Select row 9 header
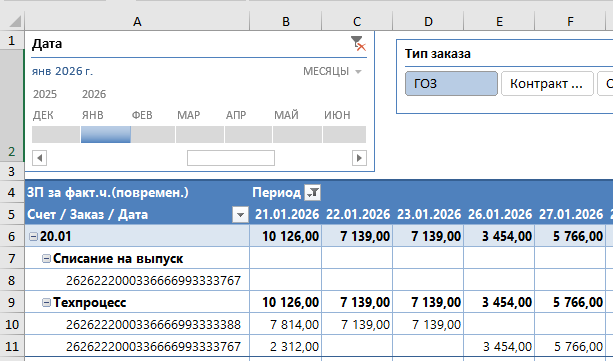 (12, 302)
